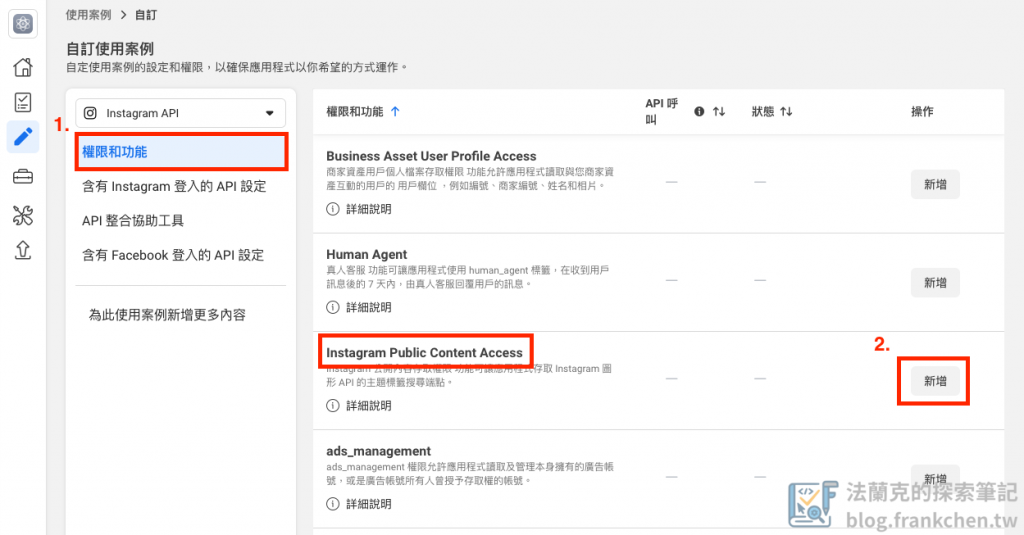This screenshot has height=535, width=1024.
Task: Toggle 權限和功能 ascending sort arrow
Action: coord(394,112)
